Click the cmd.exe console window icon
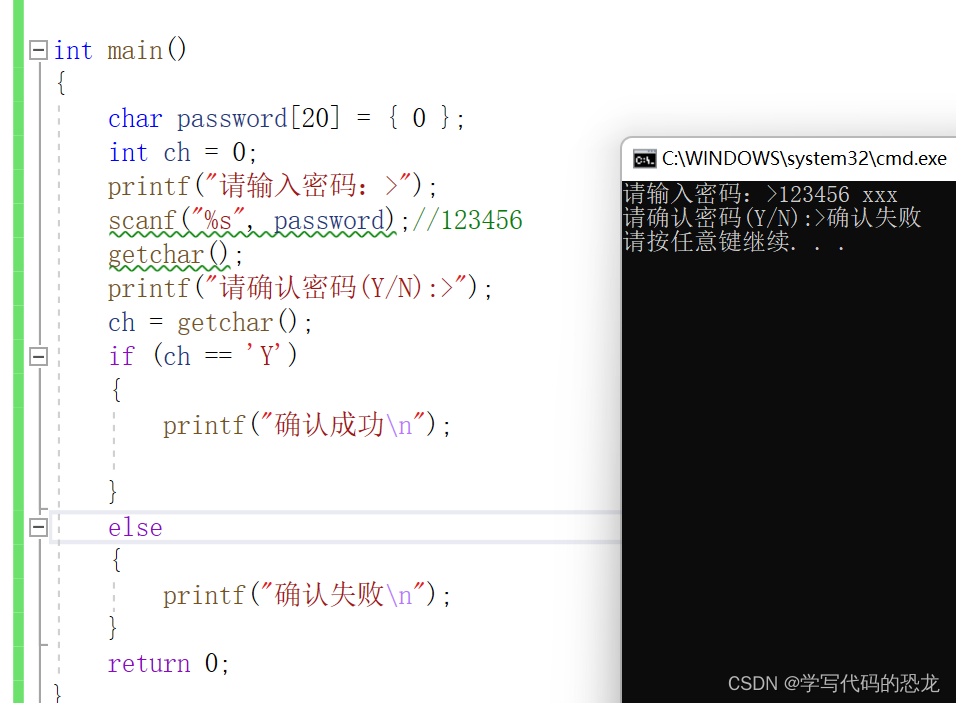 tap(644, 159)
